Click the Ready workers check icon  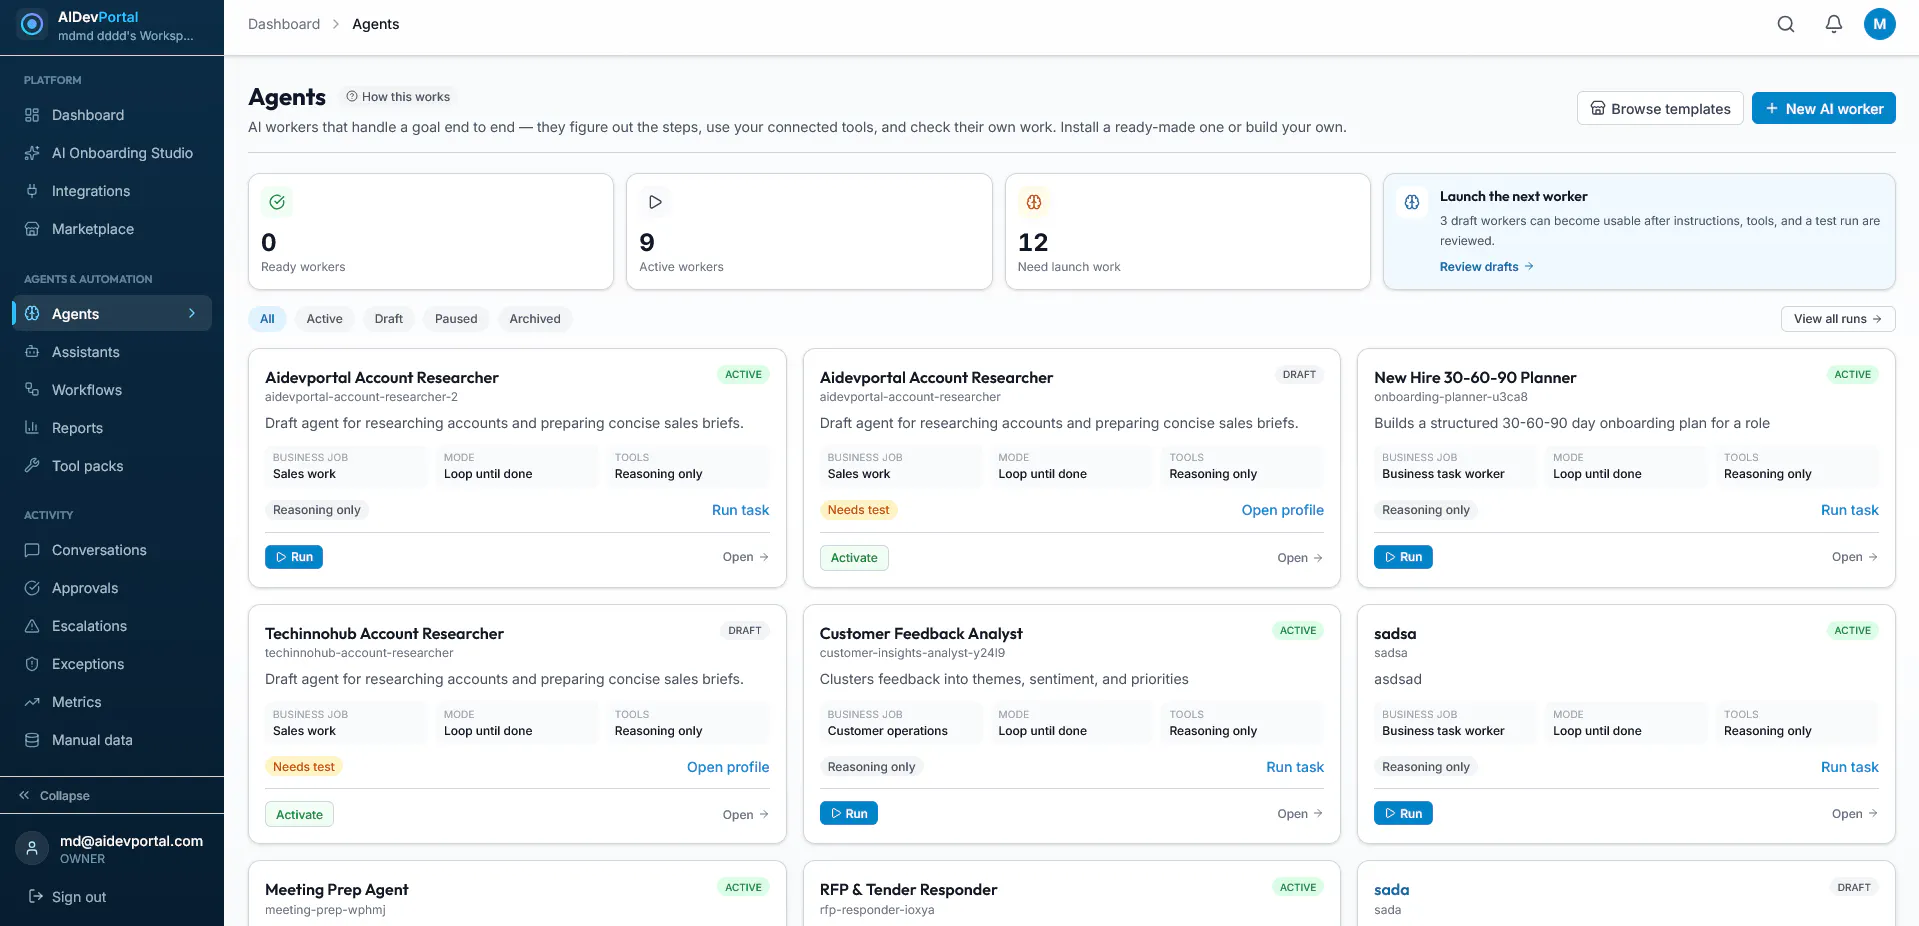coord(277,202)
